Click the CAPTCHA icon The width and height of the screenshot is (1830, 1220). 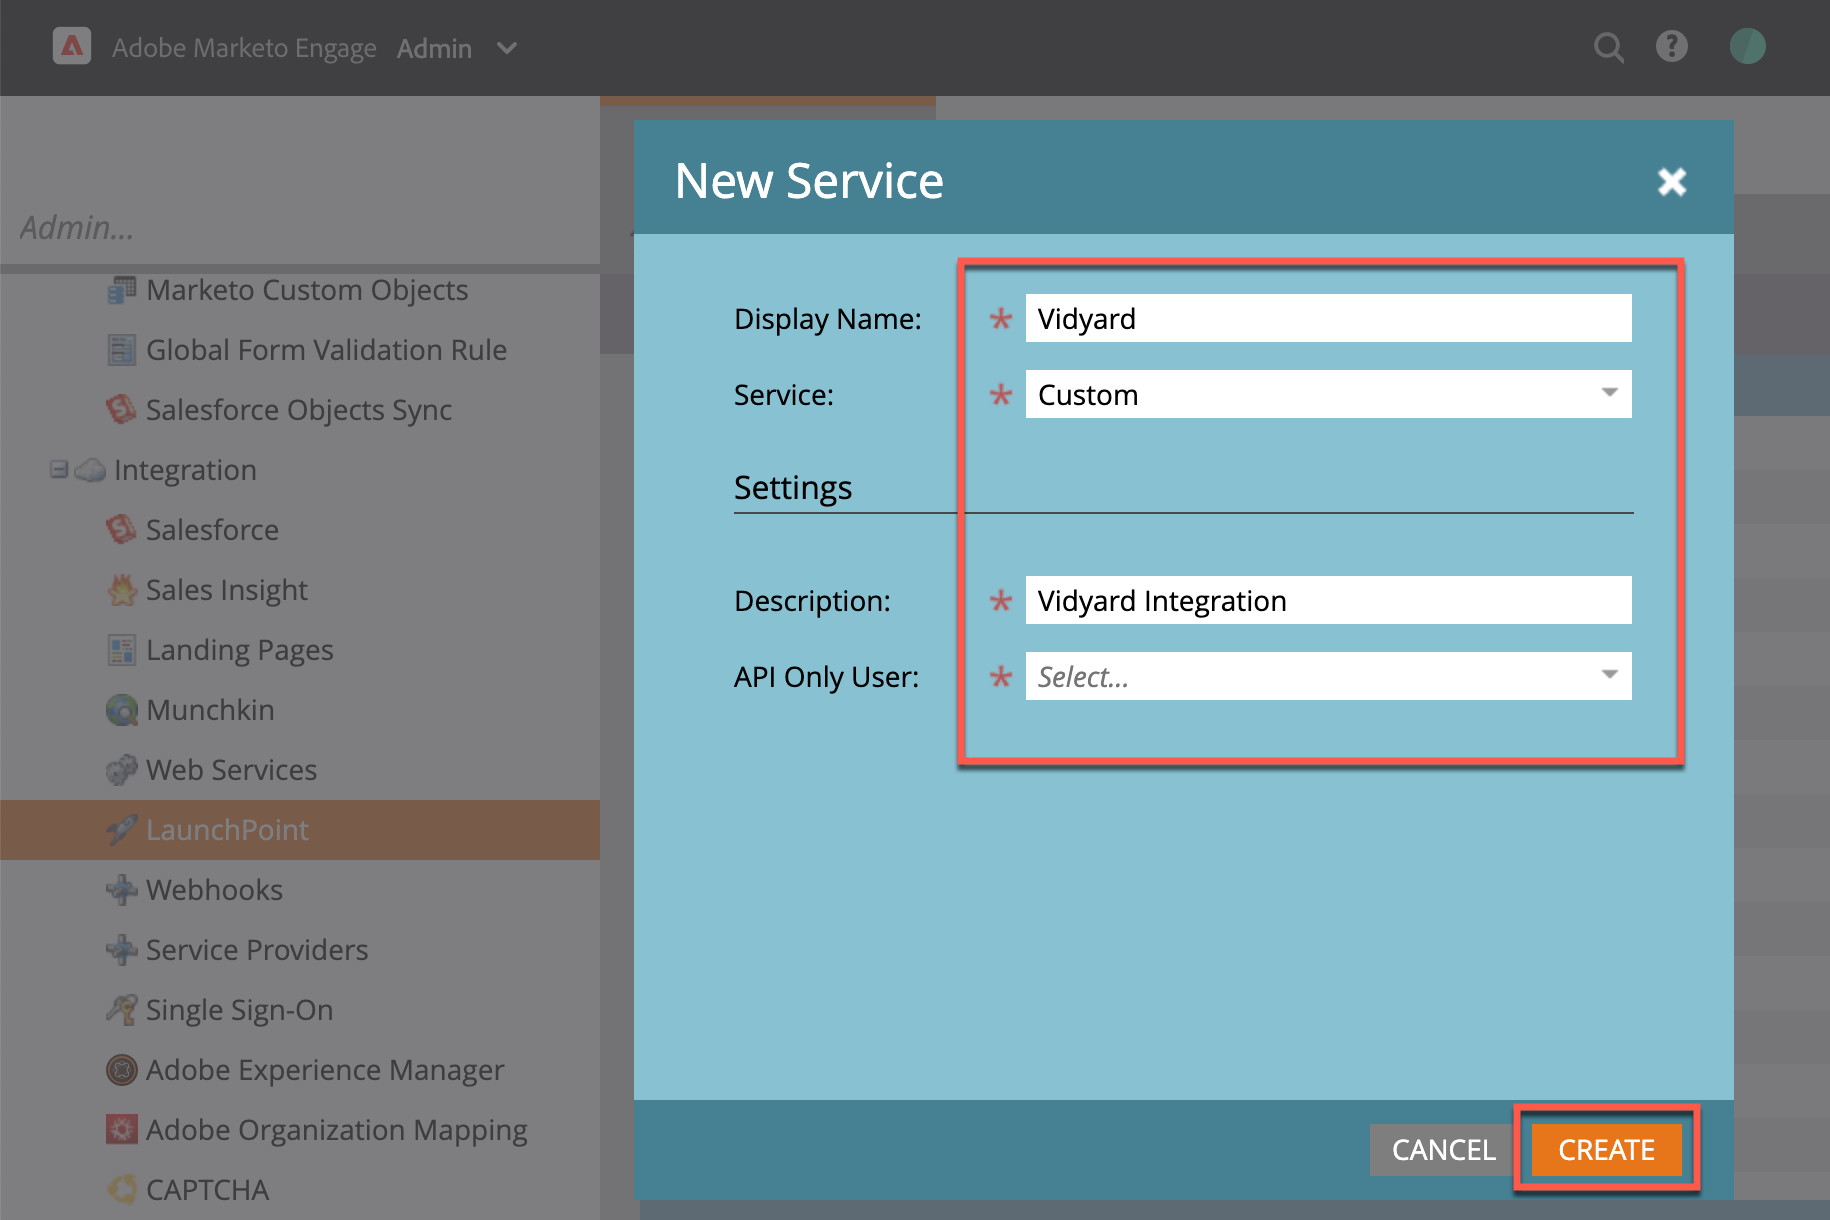[x=122, y=1190]
